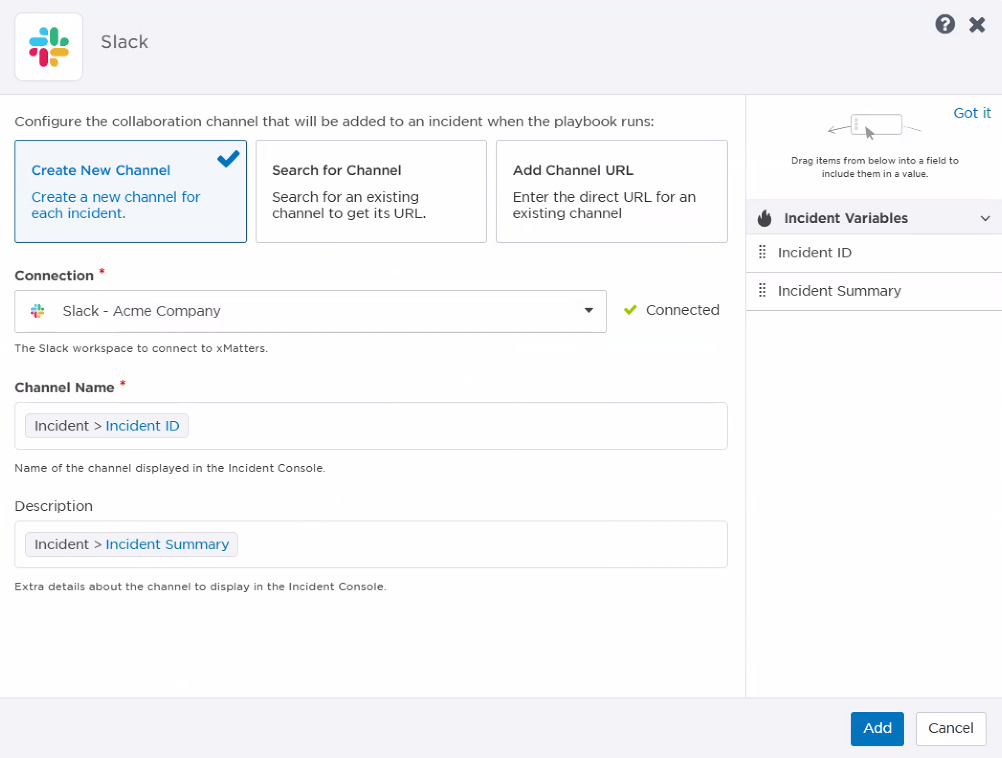This screenshot has width=1002, height=758.
Task: Open the Connection dropdown
Action: (311, 311)
